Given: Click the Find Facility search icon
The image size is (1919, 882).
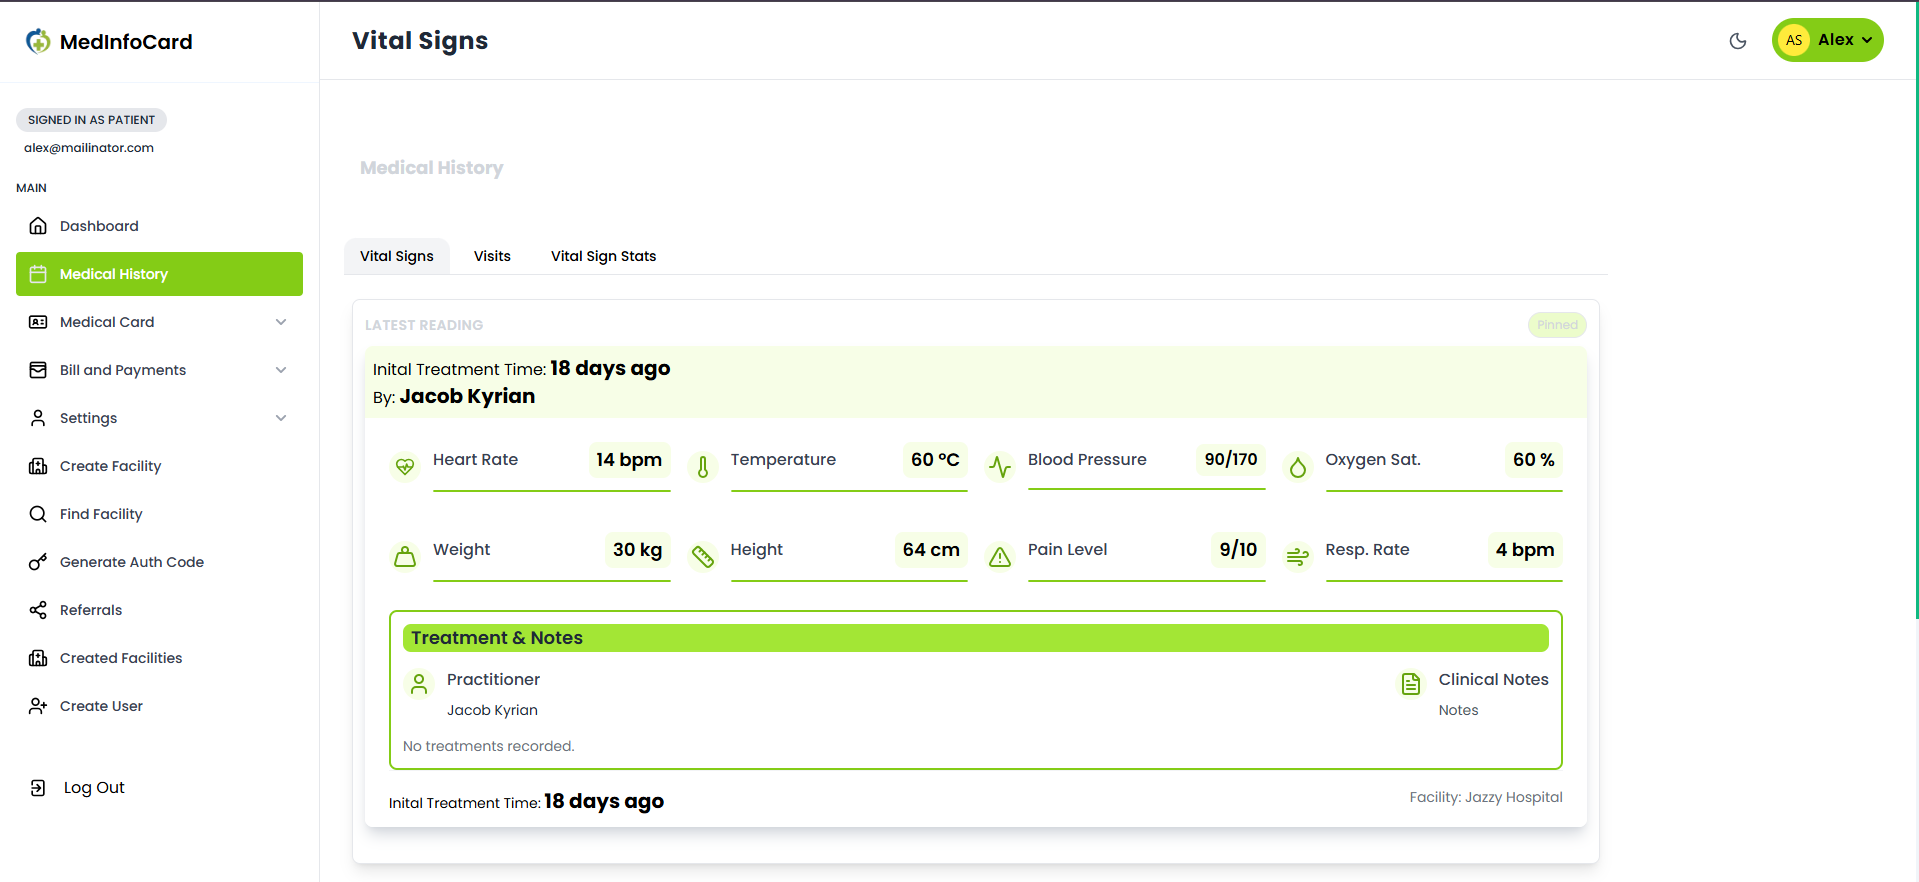Looking at the screenshot, I should (38, 514).
